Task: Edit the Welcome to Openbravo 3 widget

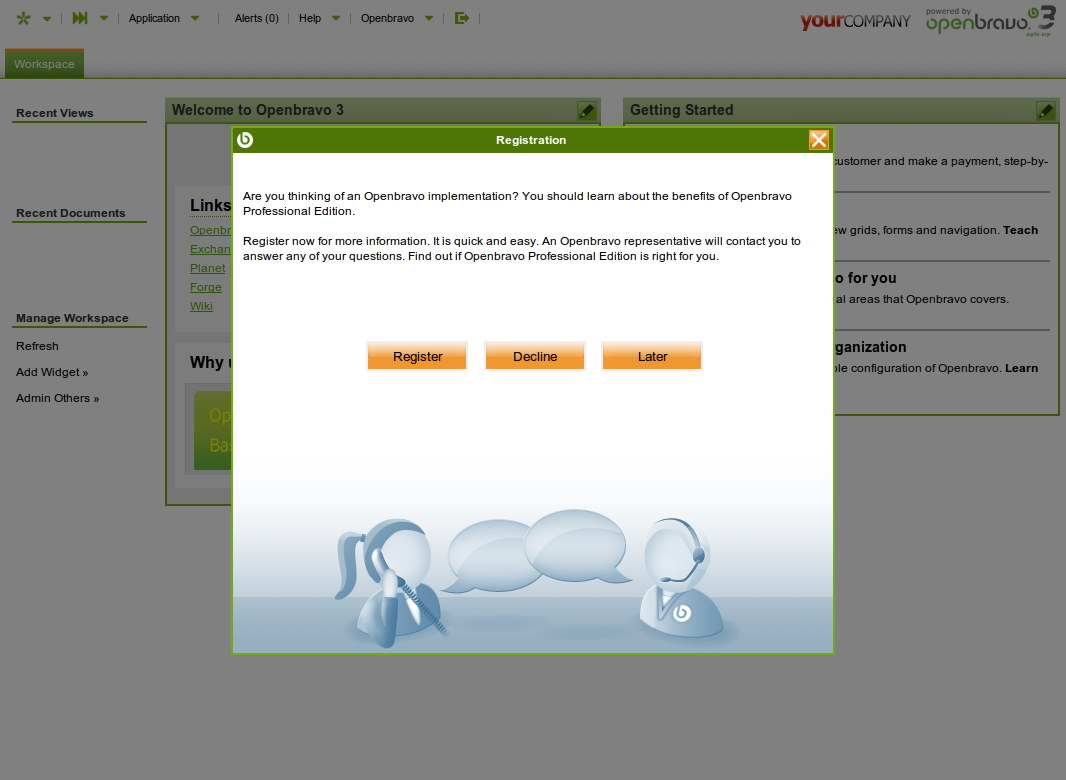Action: click(587, 110)
